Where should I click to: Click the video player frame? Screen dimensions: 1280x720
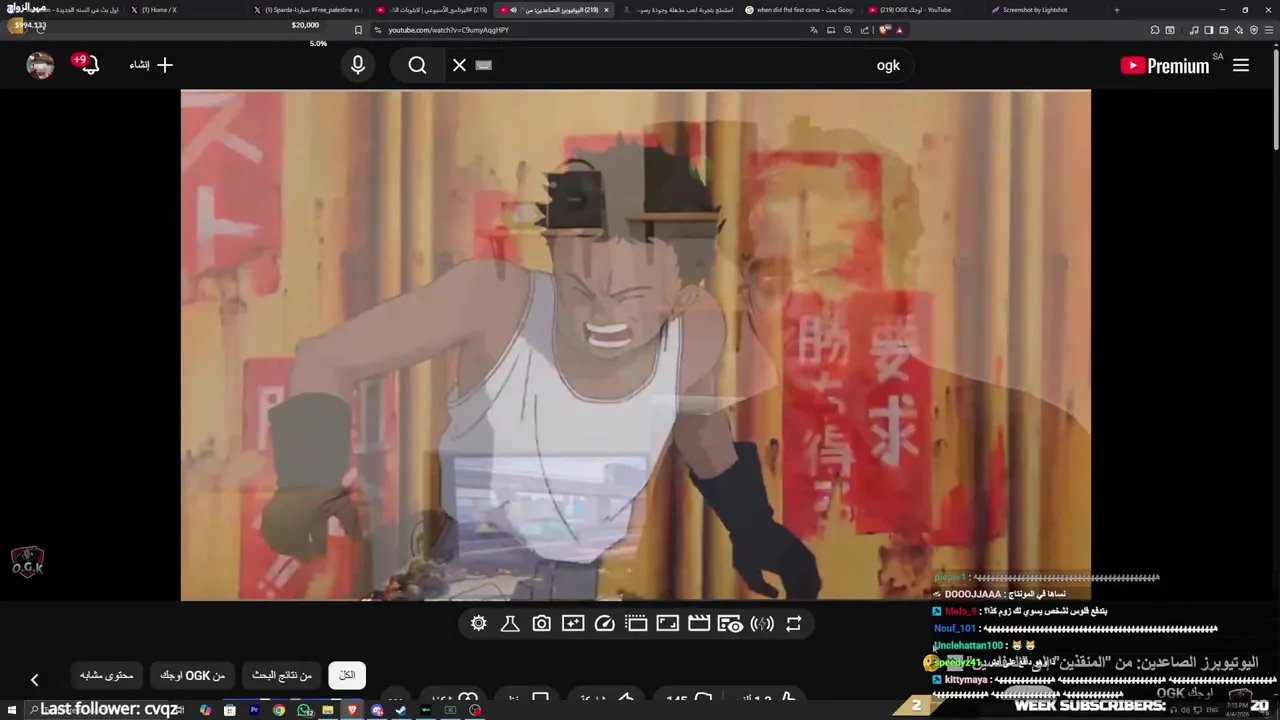(636, 345)
